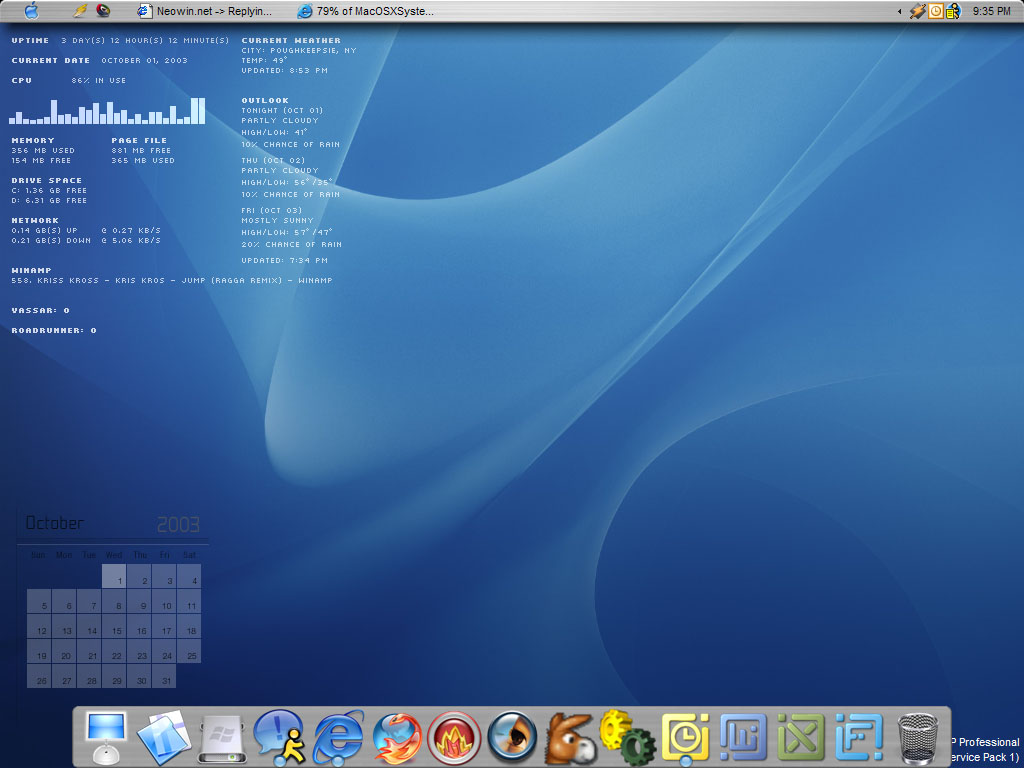Click the Winamp lightning quick launch icon
Image resolution: width=1024 pixels, height=768 pixels.
80,11
